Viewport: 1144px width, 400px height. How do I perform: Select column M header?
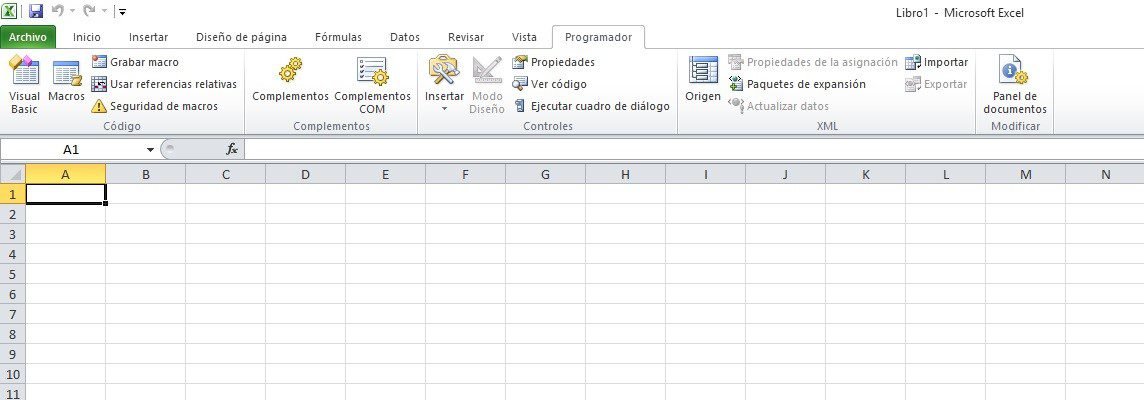[1025, 174]
